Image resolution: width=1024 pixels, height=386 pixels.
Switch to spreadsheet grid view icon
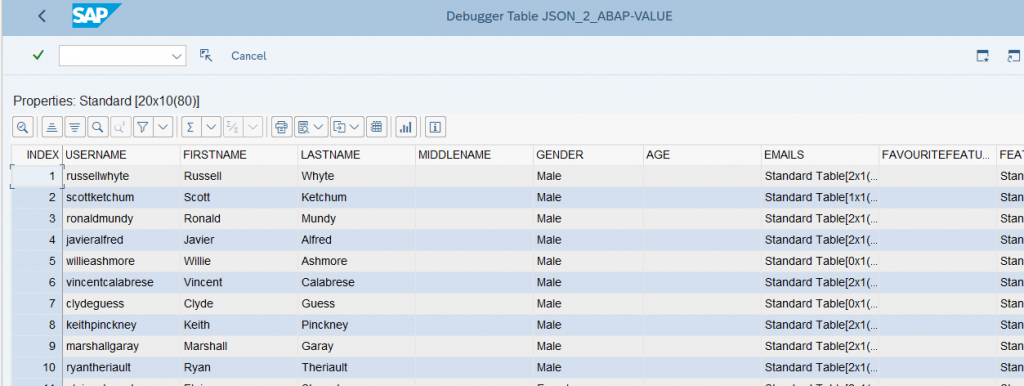(x=376, y=127)
